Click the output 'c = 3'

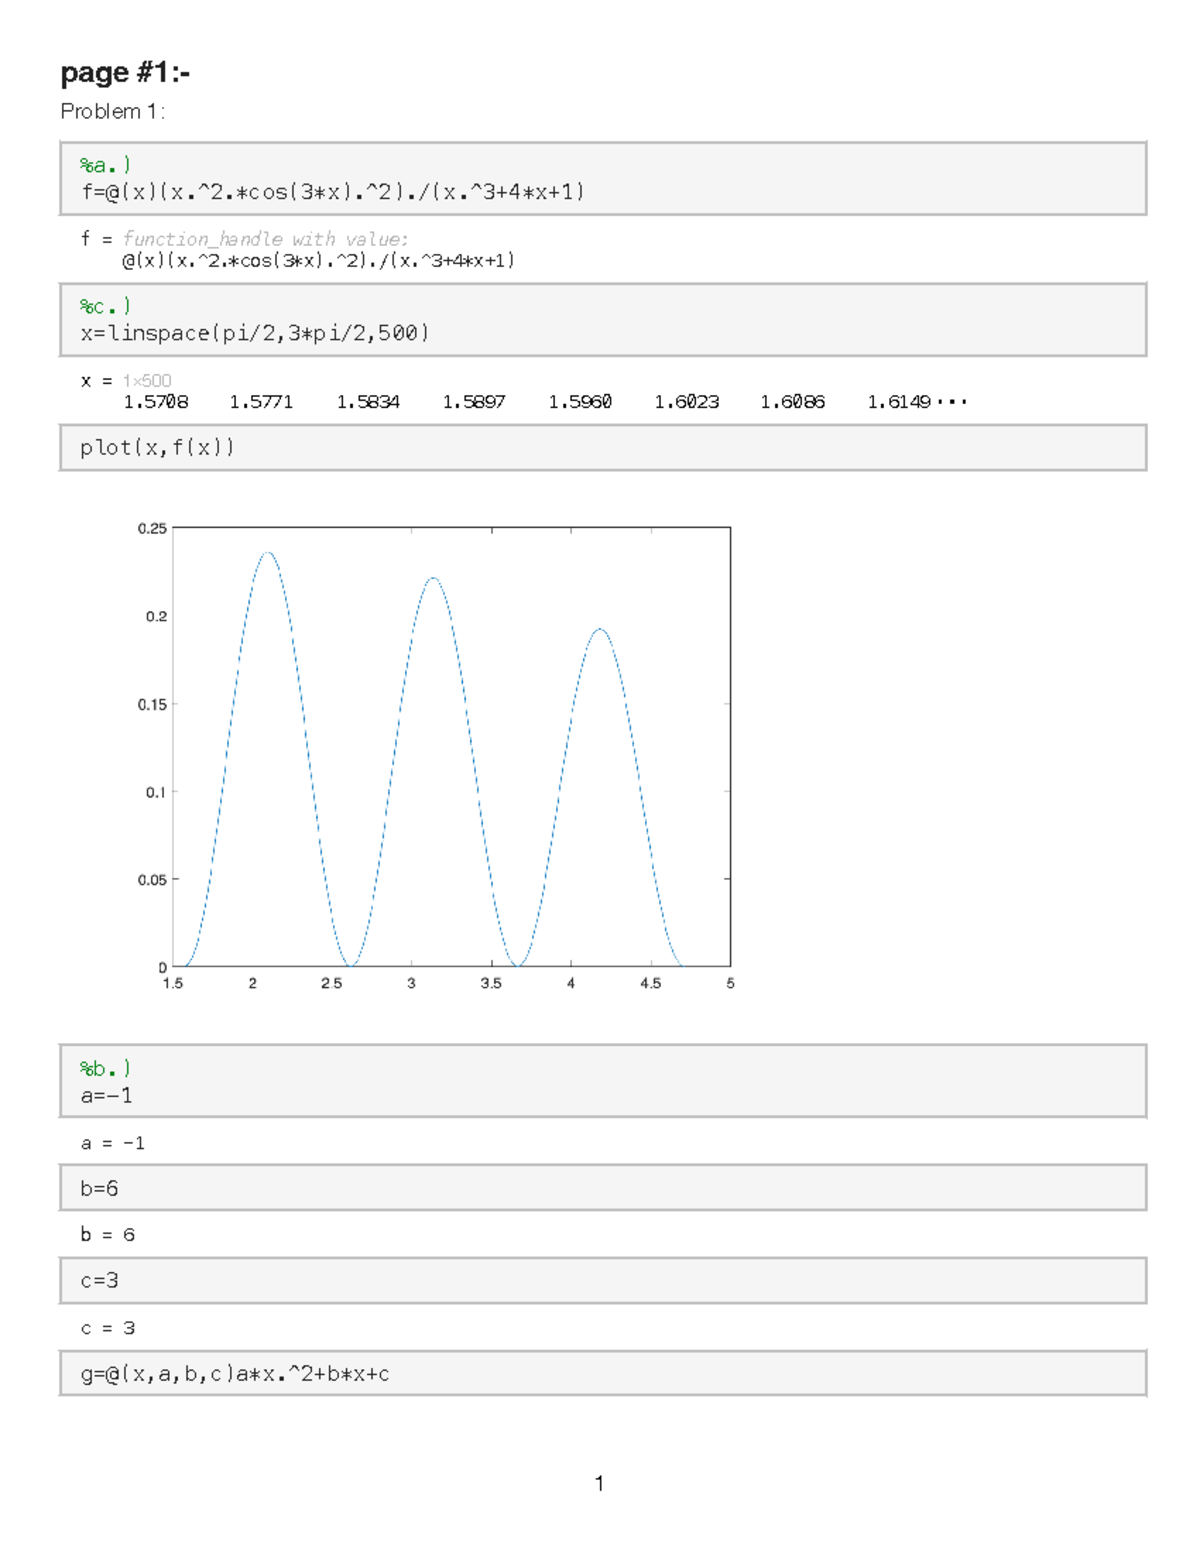pyautogui.click(x=108, y=1329)
